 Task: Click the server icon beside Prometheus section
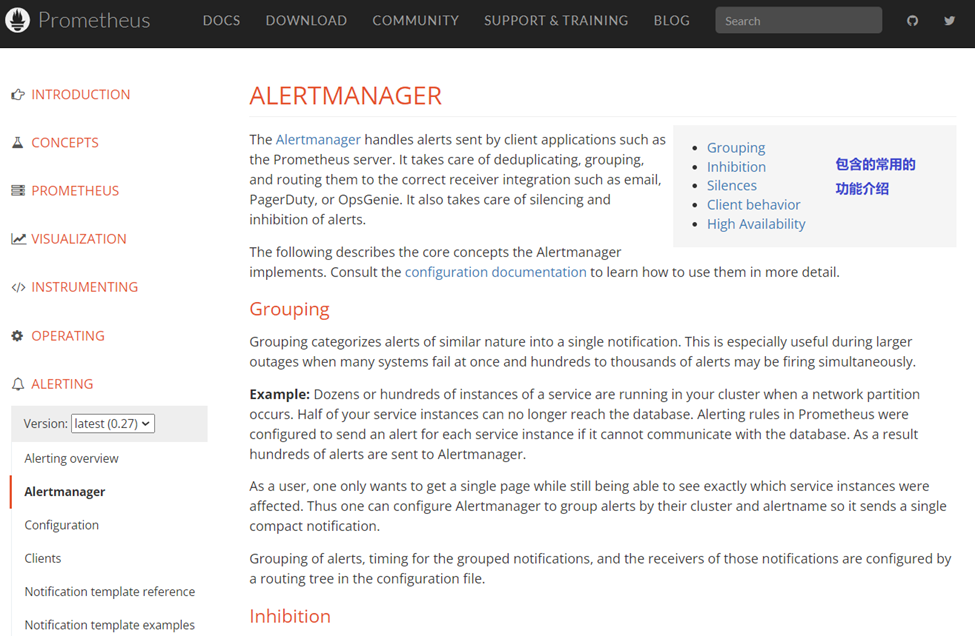point(18,190)
